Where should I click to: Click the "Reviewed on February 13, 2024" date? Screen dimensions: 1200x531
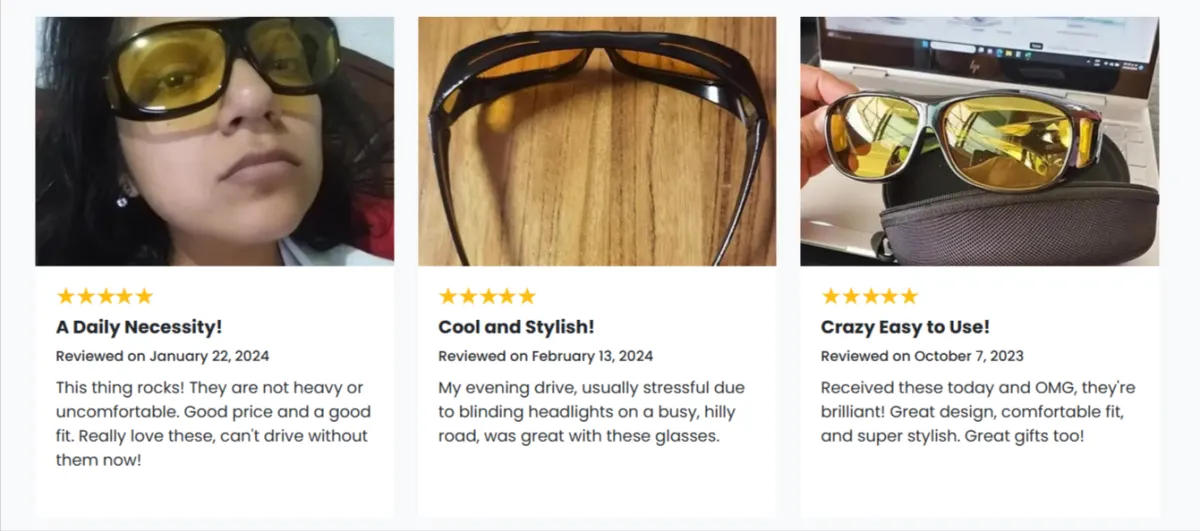coord(545,356)
